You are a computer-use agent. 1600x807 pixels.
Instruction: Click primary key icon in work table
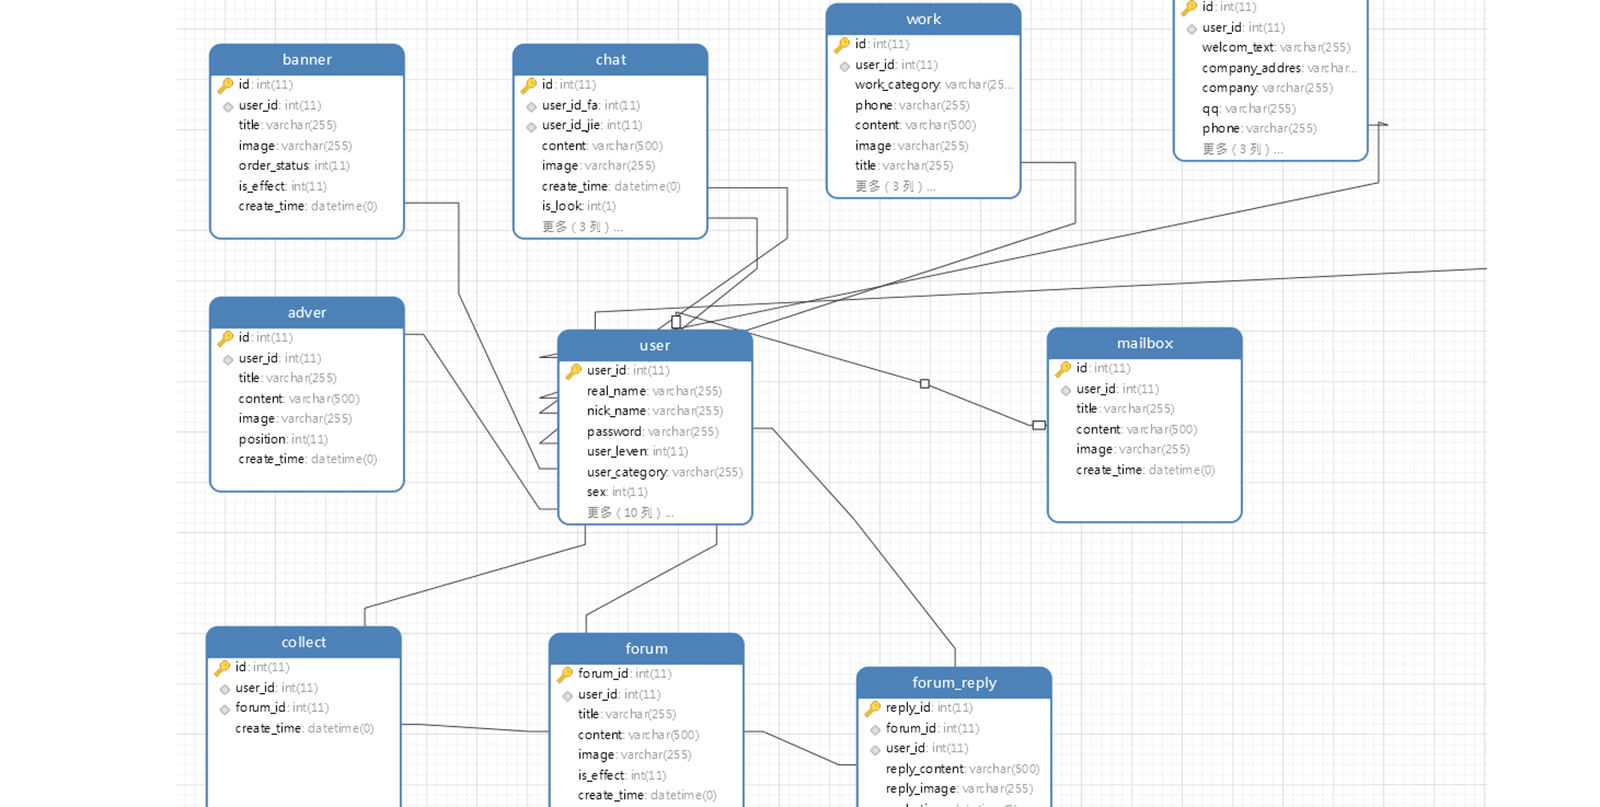pyautogui.click(x=842, y=44)
